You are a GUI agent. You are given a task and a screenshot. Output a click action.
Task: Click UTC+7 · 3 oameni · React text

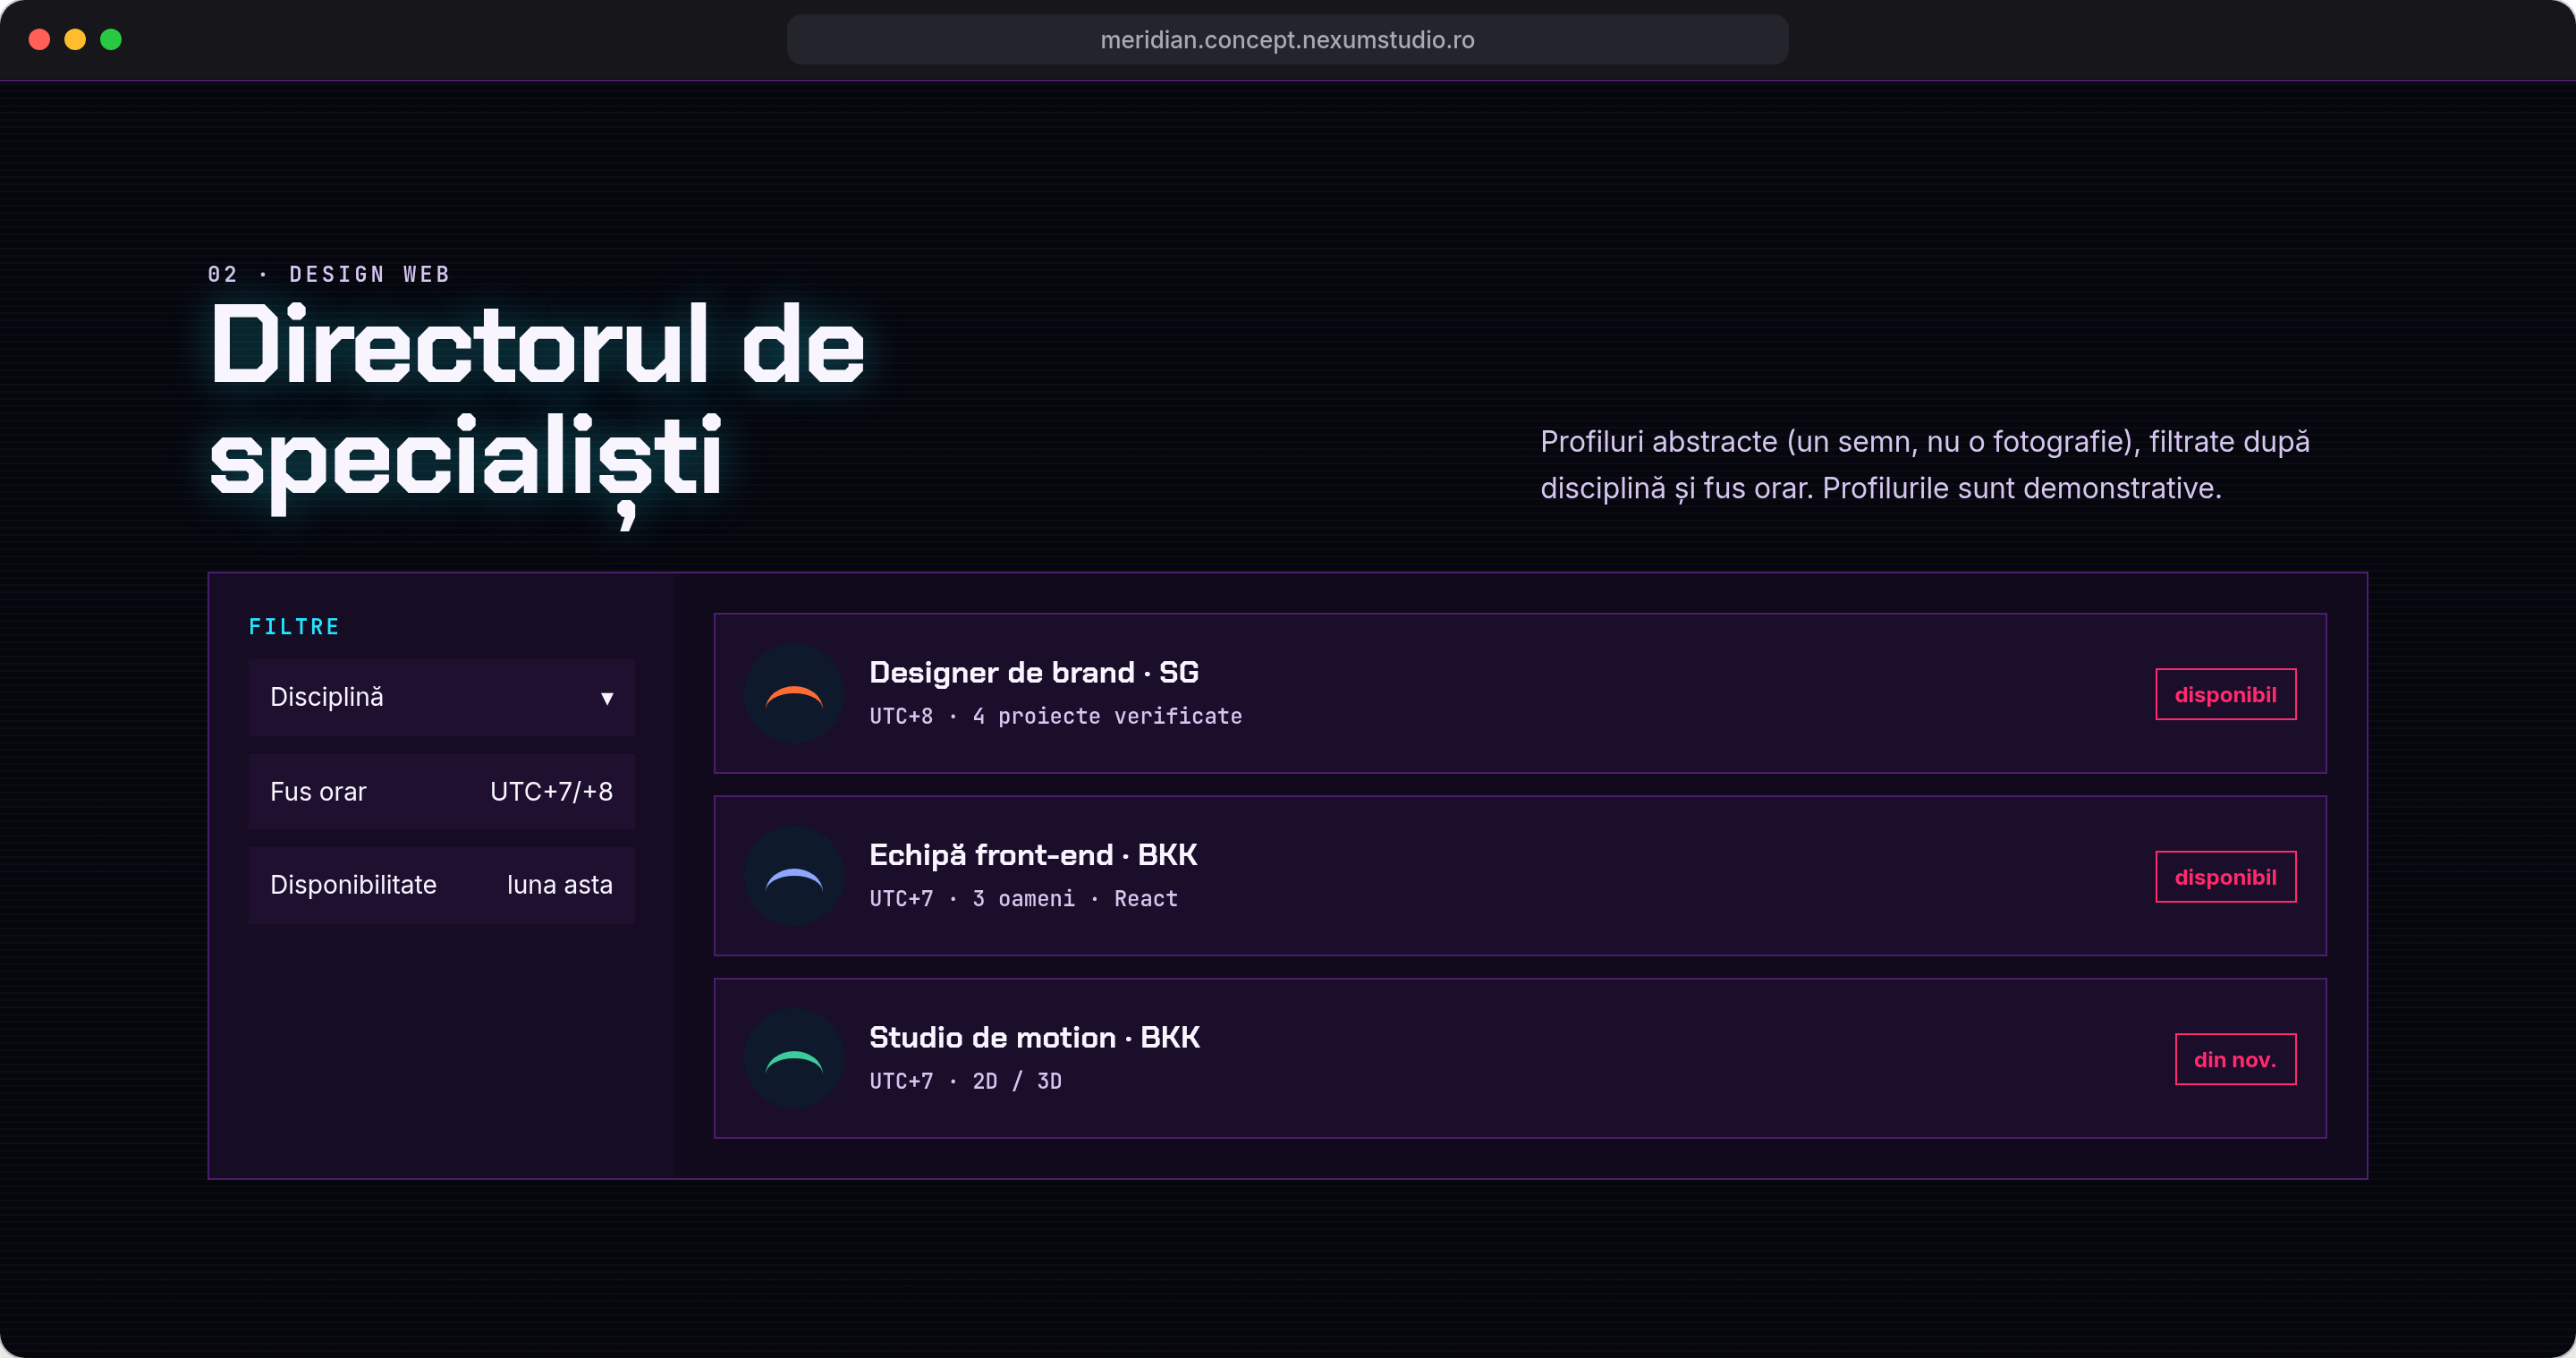pyautogui.click(x=1023, y=899)
